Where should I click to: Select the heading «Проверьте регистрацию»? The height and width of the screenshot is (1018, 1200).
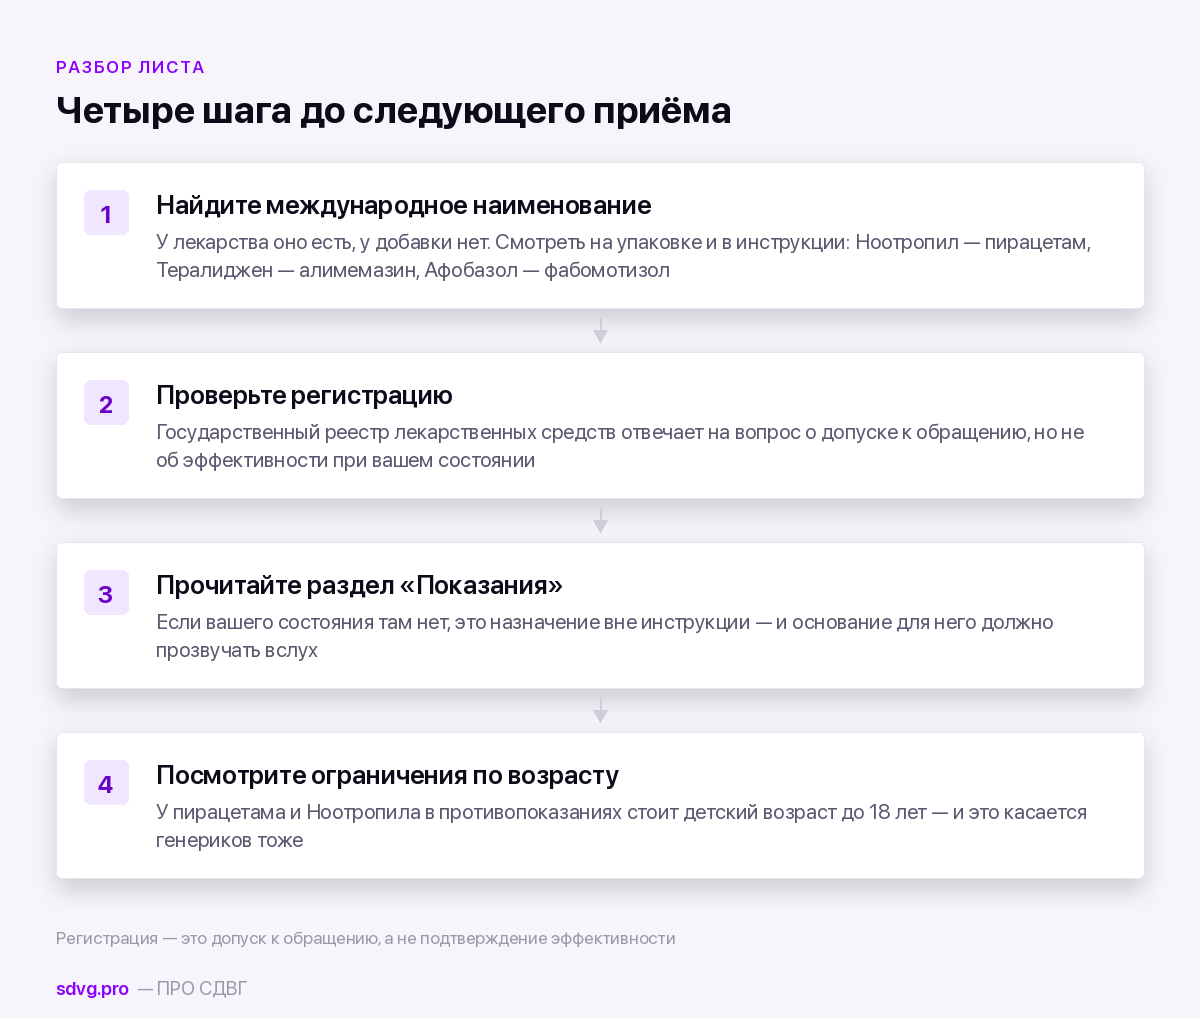(x=304, y=395)
